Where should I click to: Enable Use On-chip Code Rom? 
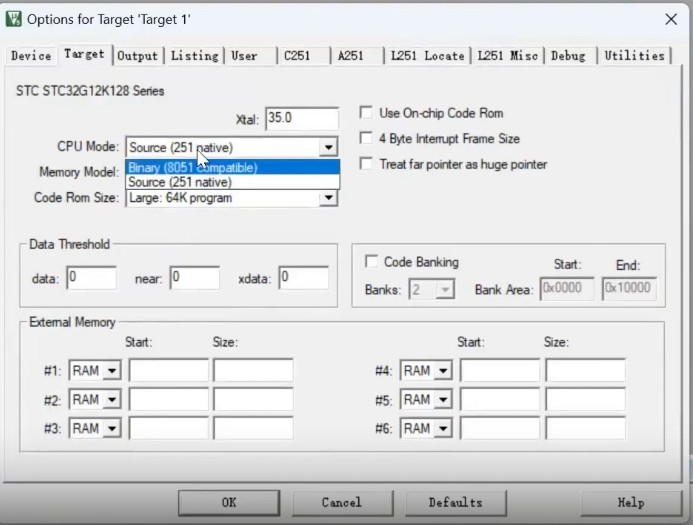tap(367, 113)
